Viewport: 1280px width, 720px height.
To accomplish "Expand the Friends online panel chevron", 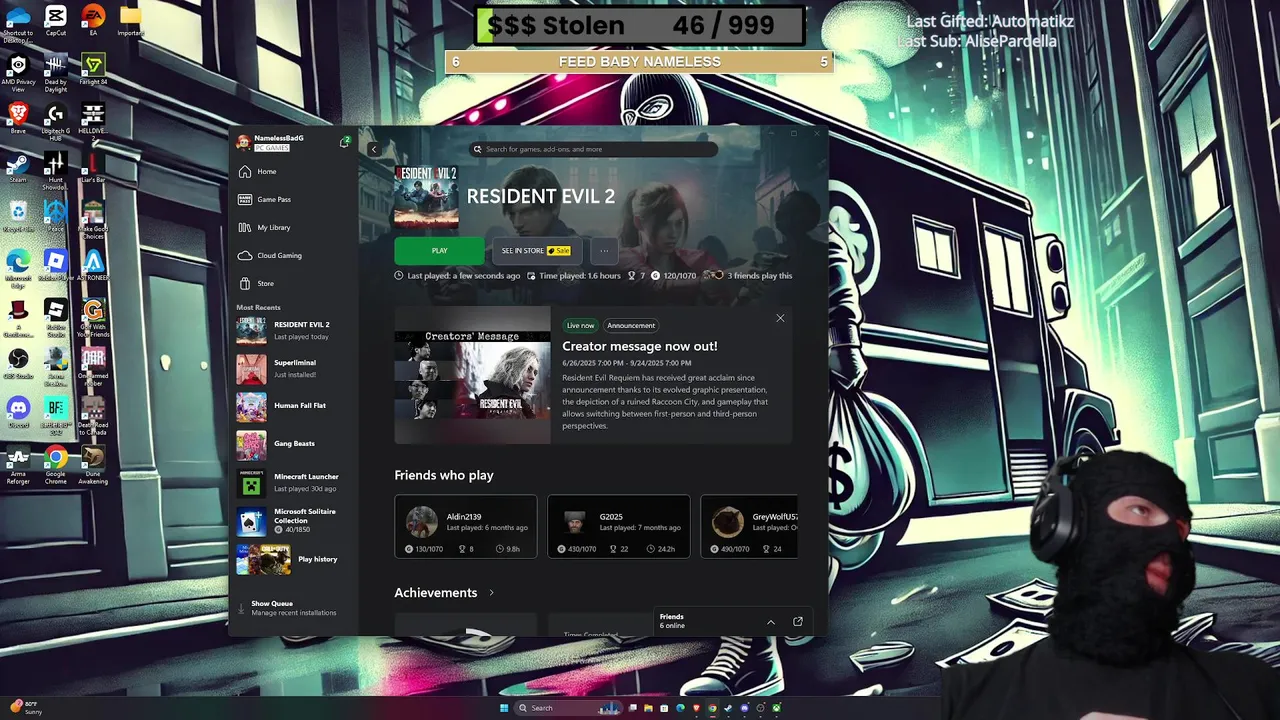I will pyautogui.click(x=770, y=622).
